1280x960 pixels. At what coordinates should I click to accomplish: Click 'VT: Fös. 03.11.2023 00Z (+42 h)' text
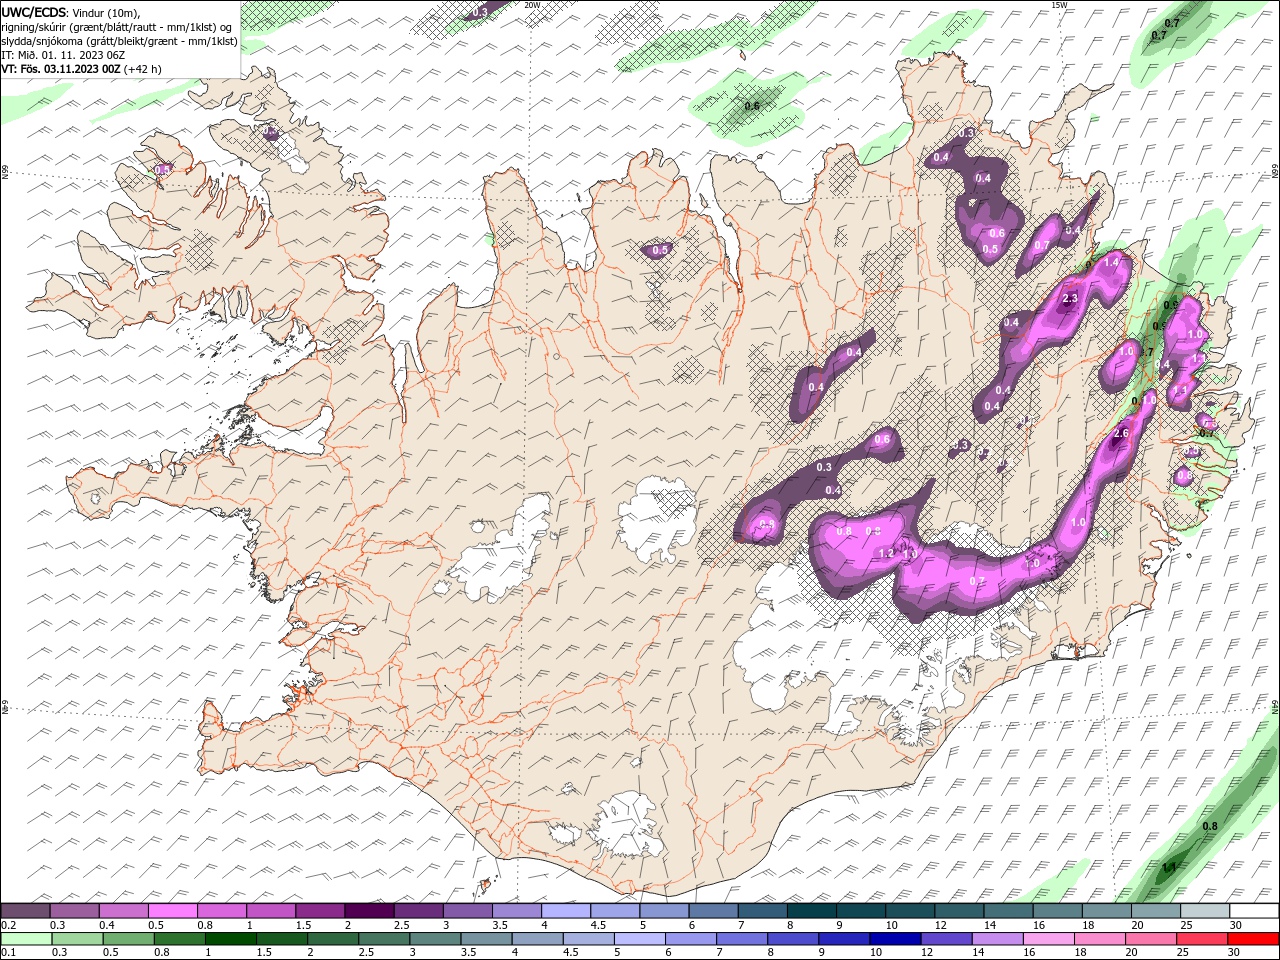click(81, 69)
